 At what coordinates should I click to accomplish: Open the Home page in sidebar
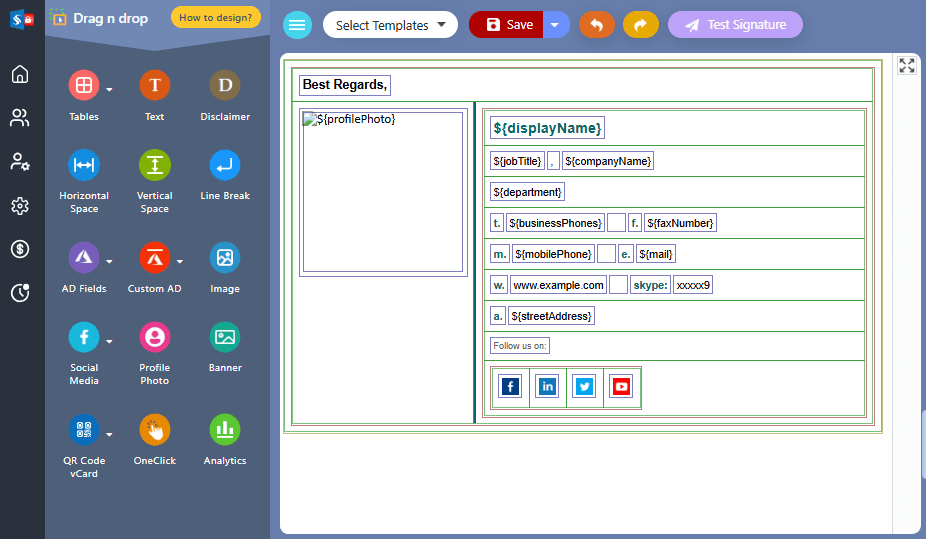point(20,74)
